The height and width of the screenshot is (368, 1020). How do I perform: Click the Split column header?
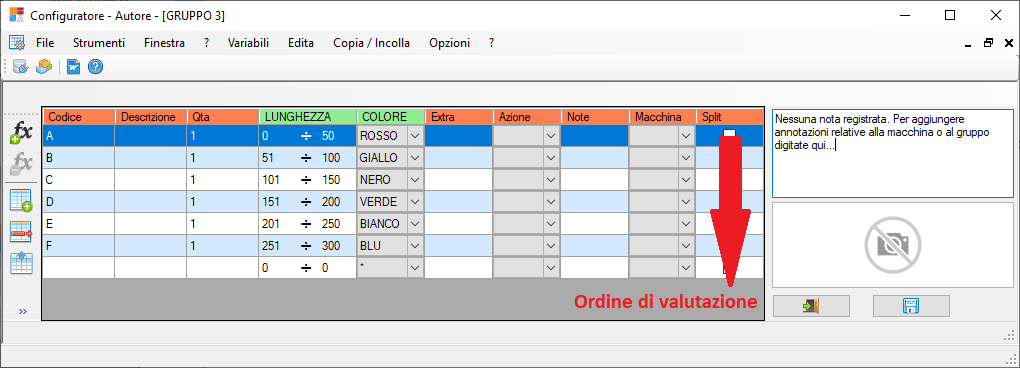pos(729,117)
